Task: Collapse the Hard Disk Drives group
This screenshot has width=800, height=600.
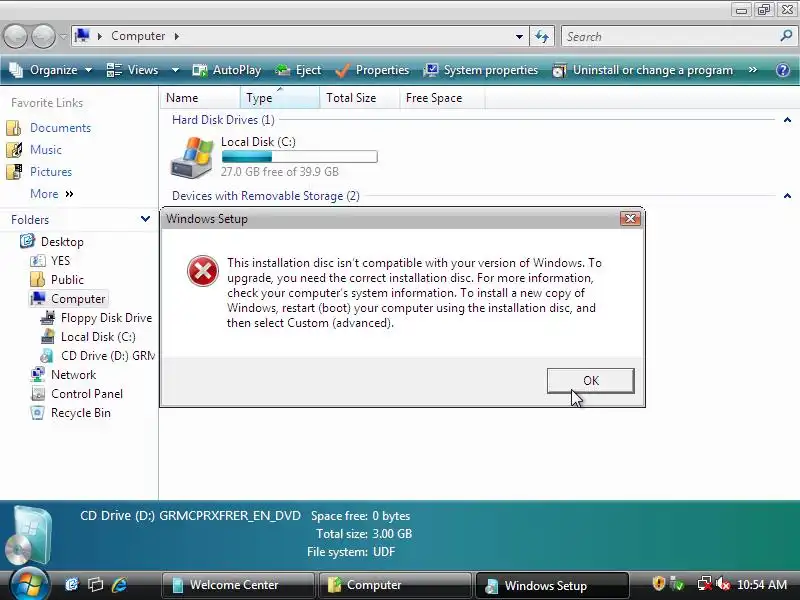Action: tap(787, 120)
